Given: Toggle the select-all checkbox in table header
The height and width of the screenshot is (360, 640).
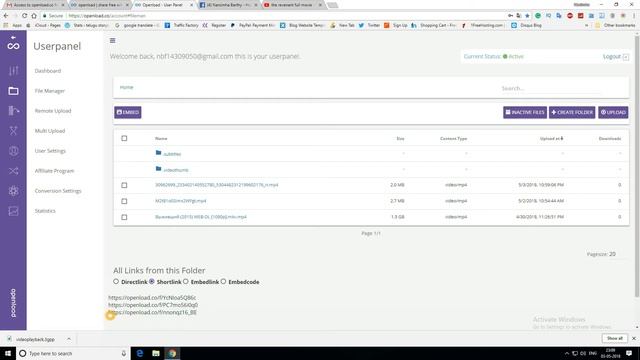Looking at the screenshot, I should click(x=124, y=138).
